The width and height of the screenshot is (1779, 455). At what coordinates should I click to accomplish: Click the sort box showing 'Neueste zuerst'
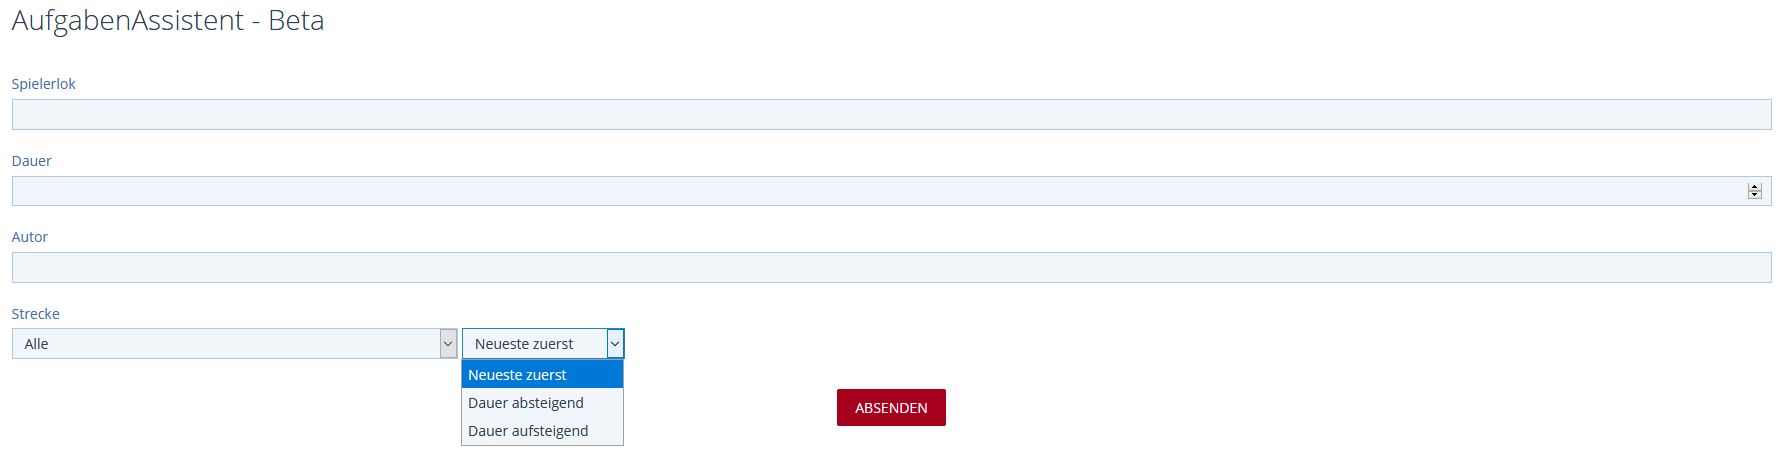[533, 344]
